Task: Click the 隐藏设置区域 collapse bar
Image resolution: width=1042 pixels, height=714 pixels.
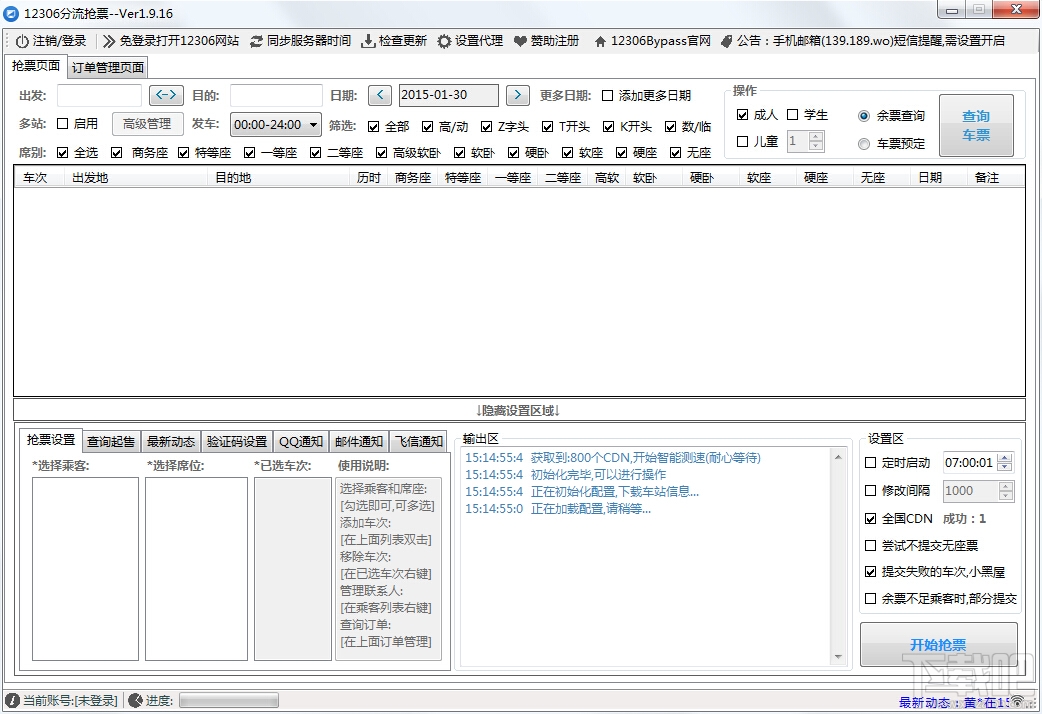Action: tap(520, 410)
